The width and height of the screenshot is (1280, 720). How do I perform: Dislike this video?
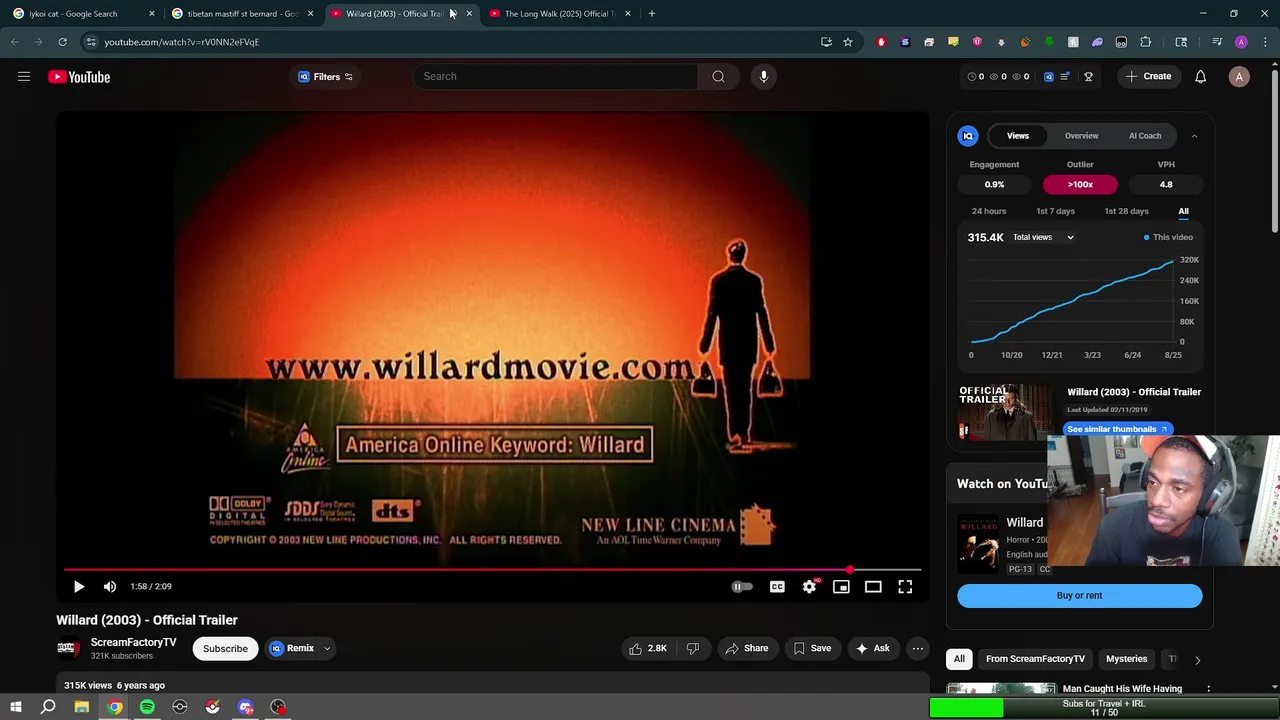click(693, 648)
